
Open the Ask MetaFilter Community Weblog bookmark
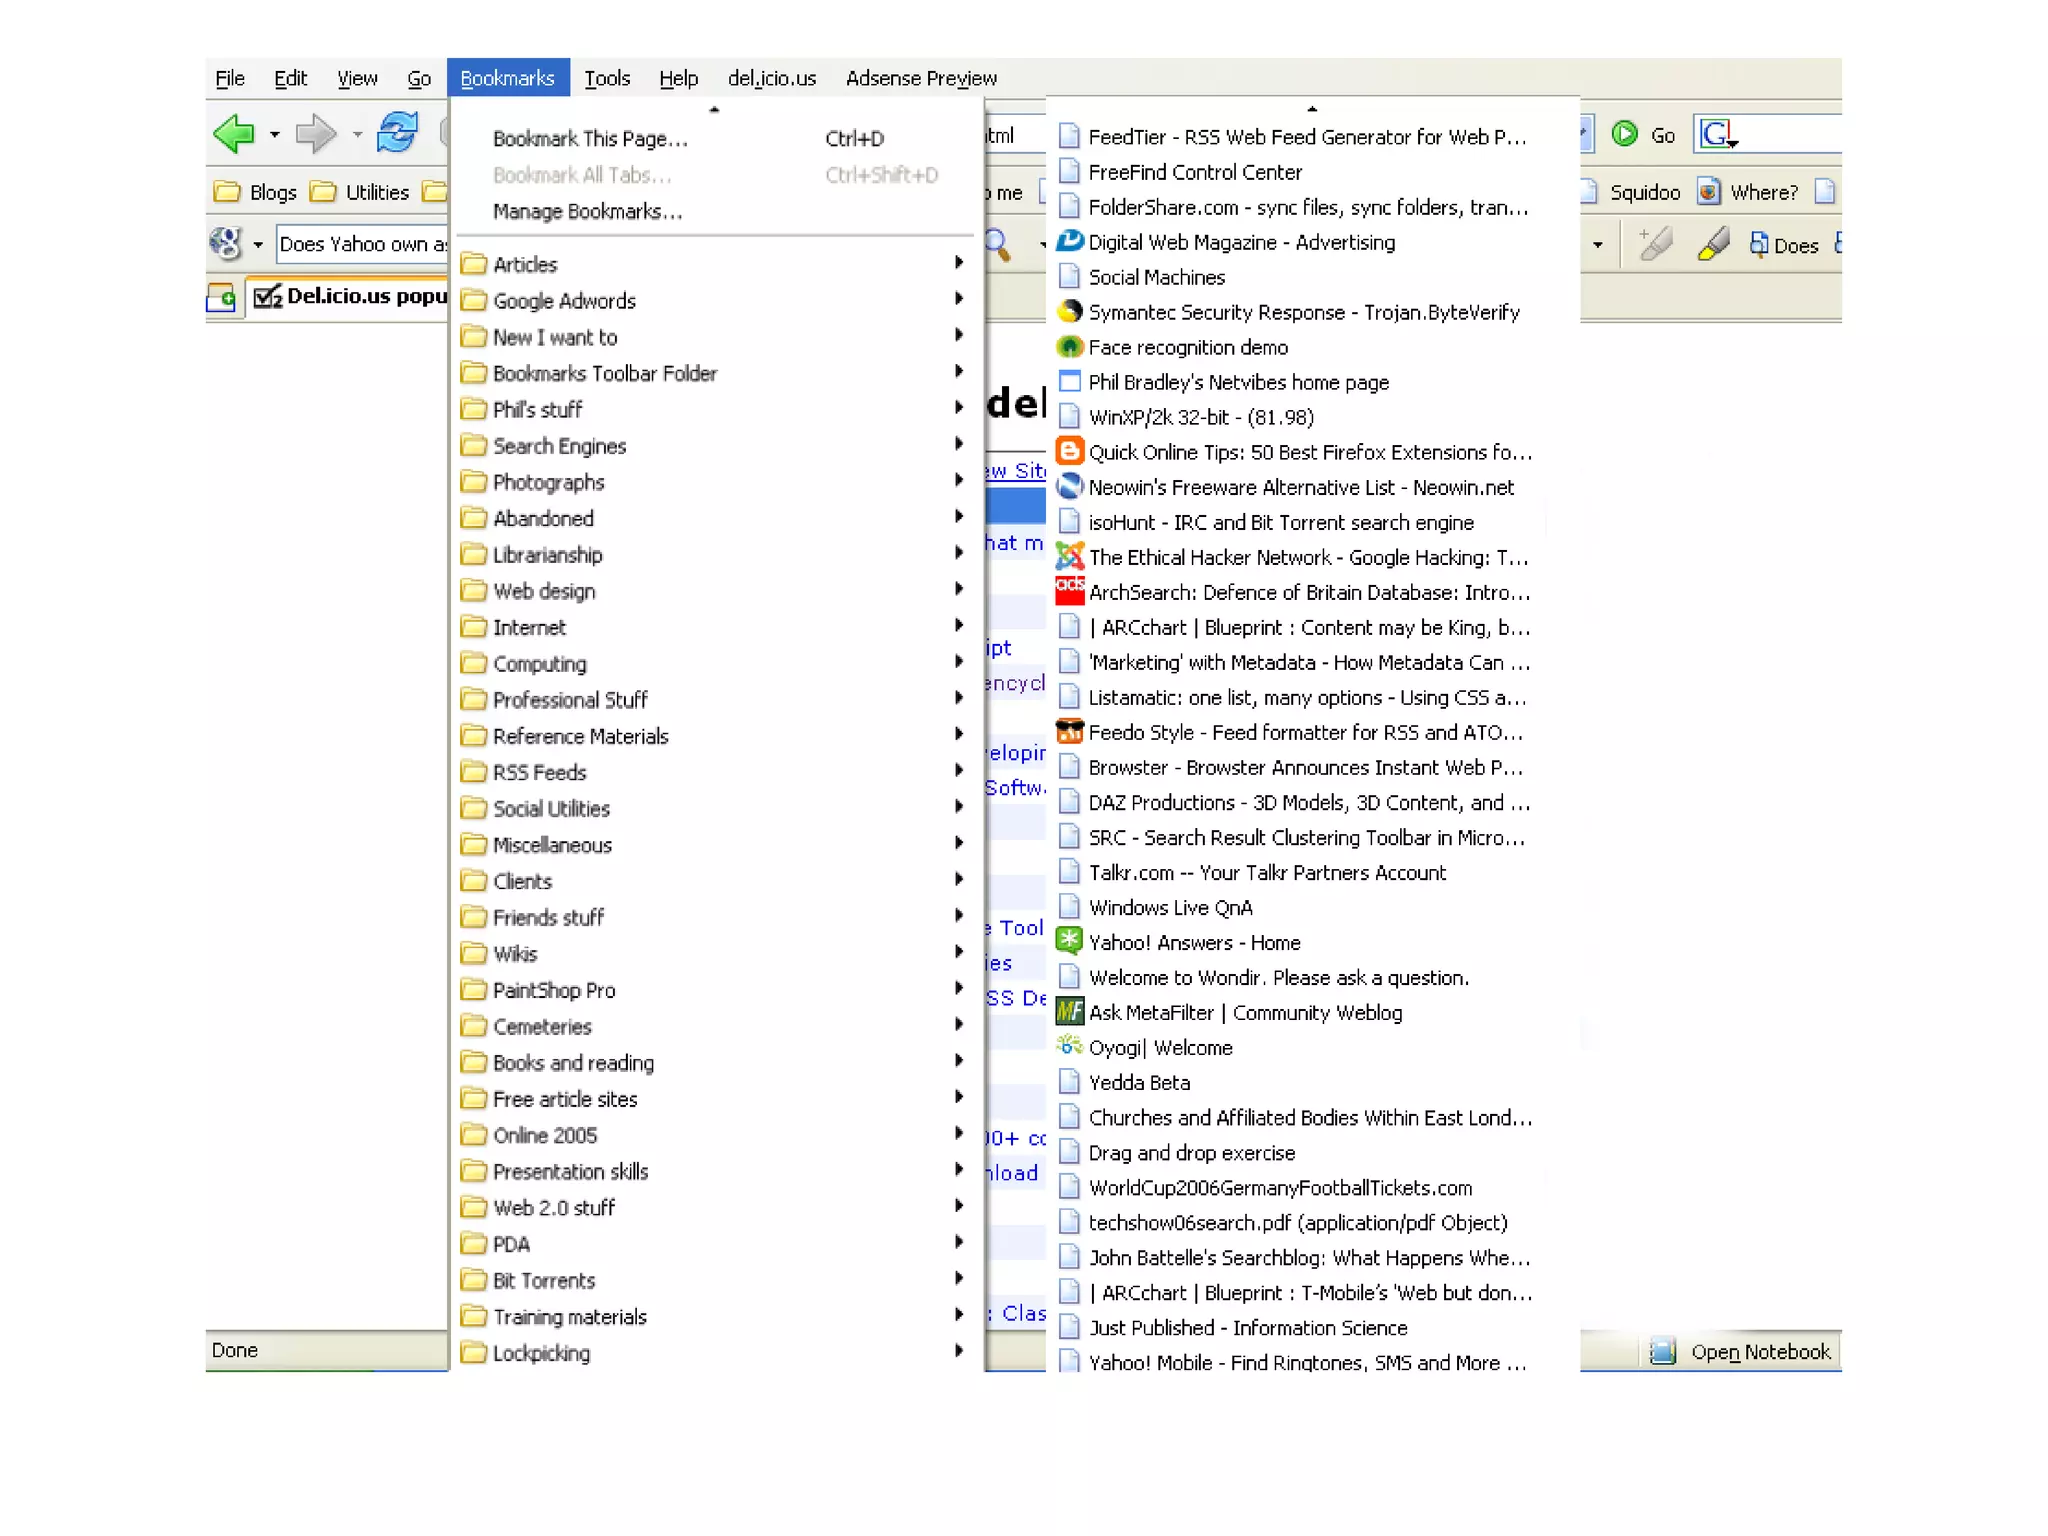pos(1244,1012)
